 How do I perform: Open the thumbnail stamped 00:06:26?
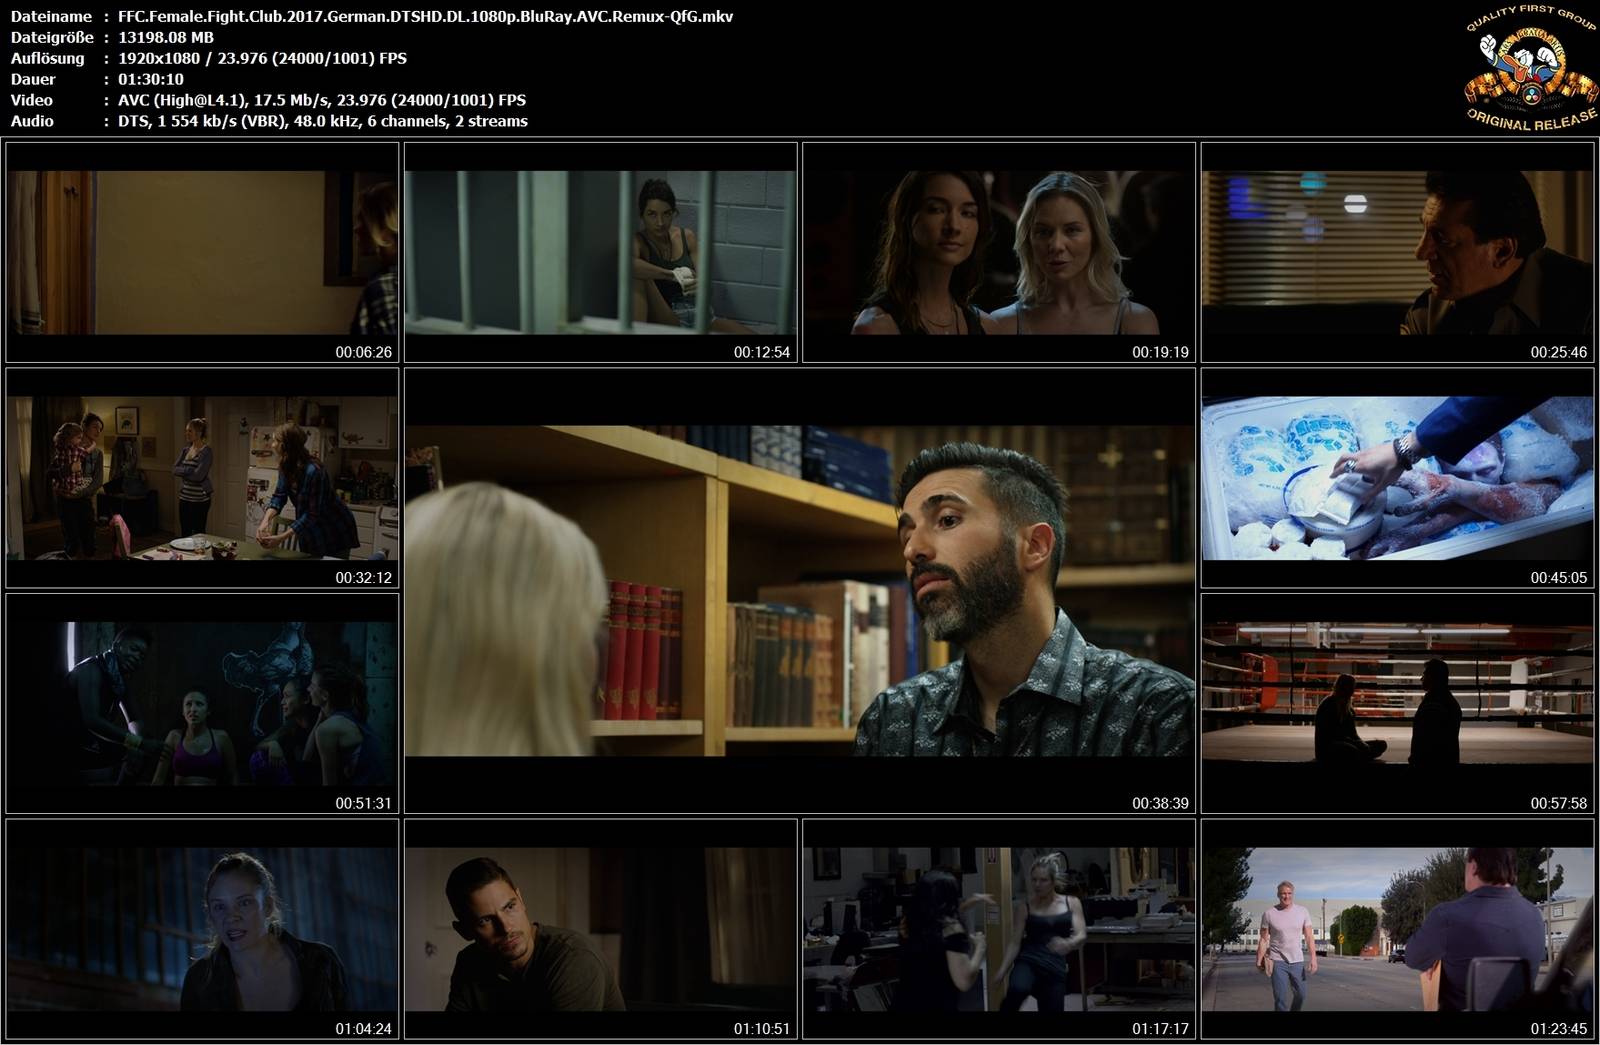202,252
